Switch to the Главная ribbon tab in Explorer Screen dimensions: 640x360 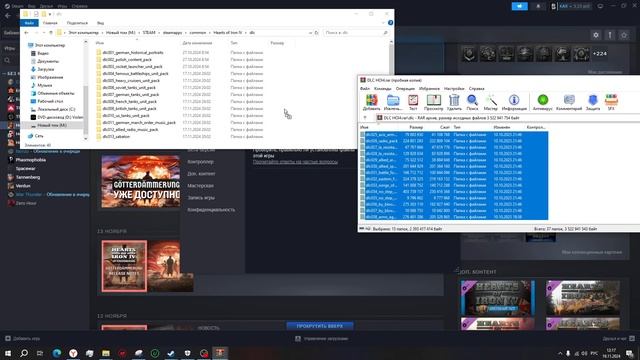click(50, 23)
